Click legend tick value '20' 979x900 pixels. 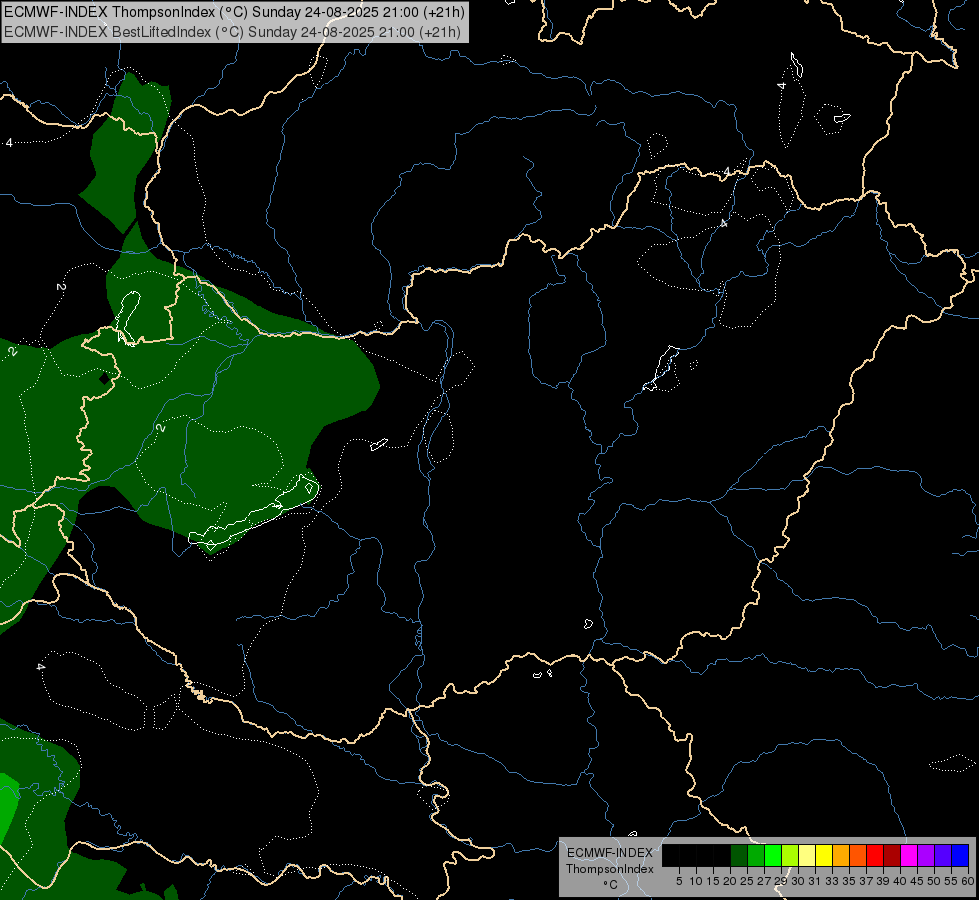[730, 881]
